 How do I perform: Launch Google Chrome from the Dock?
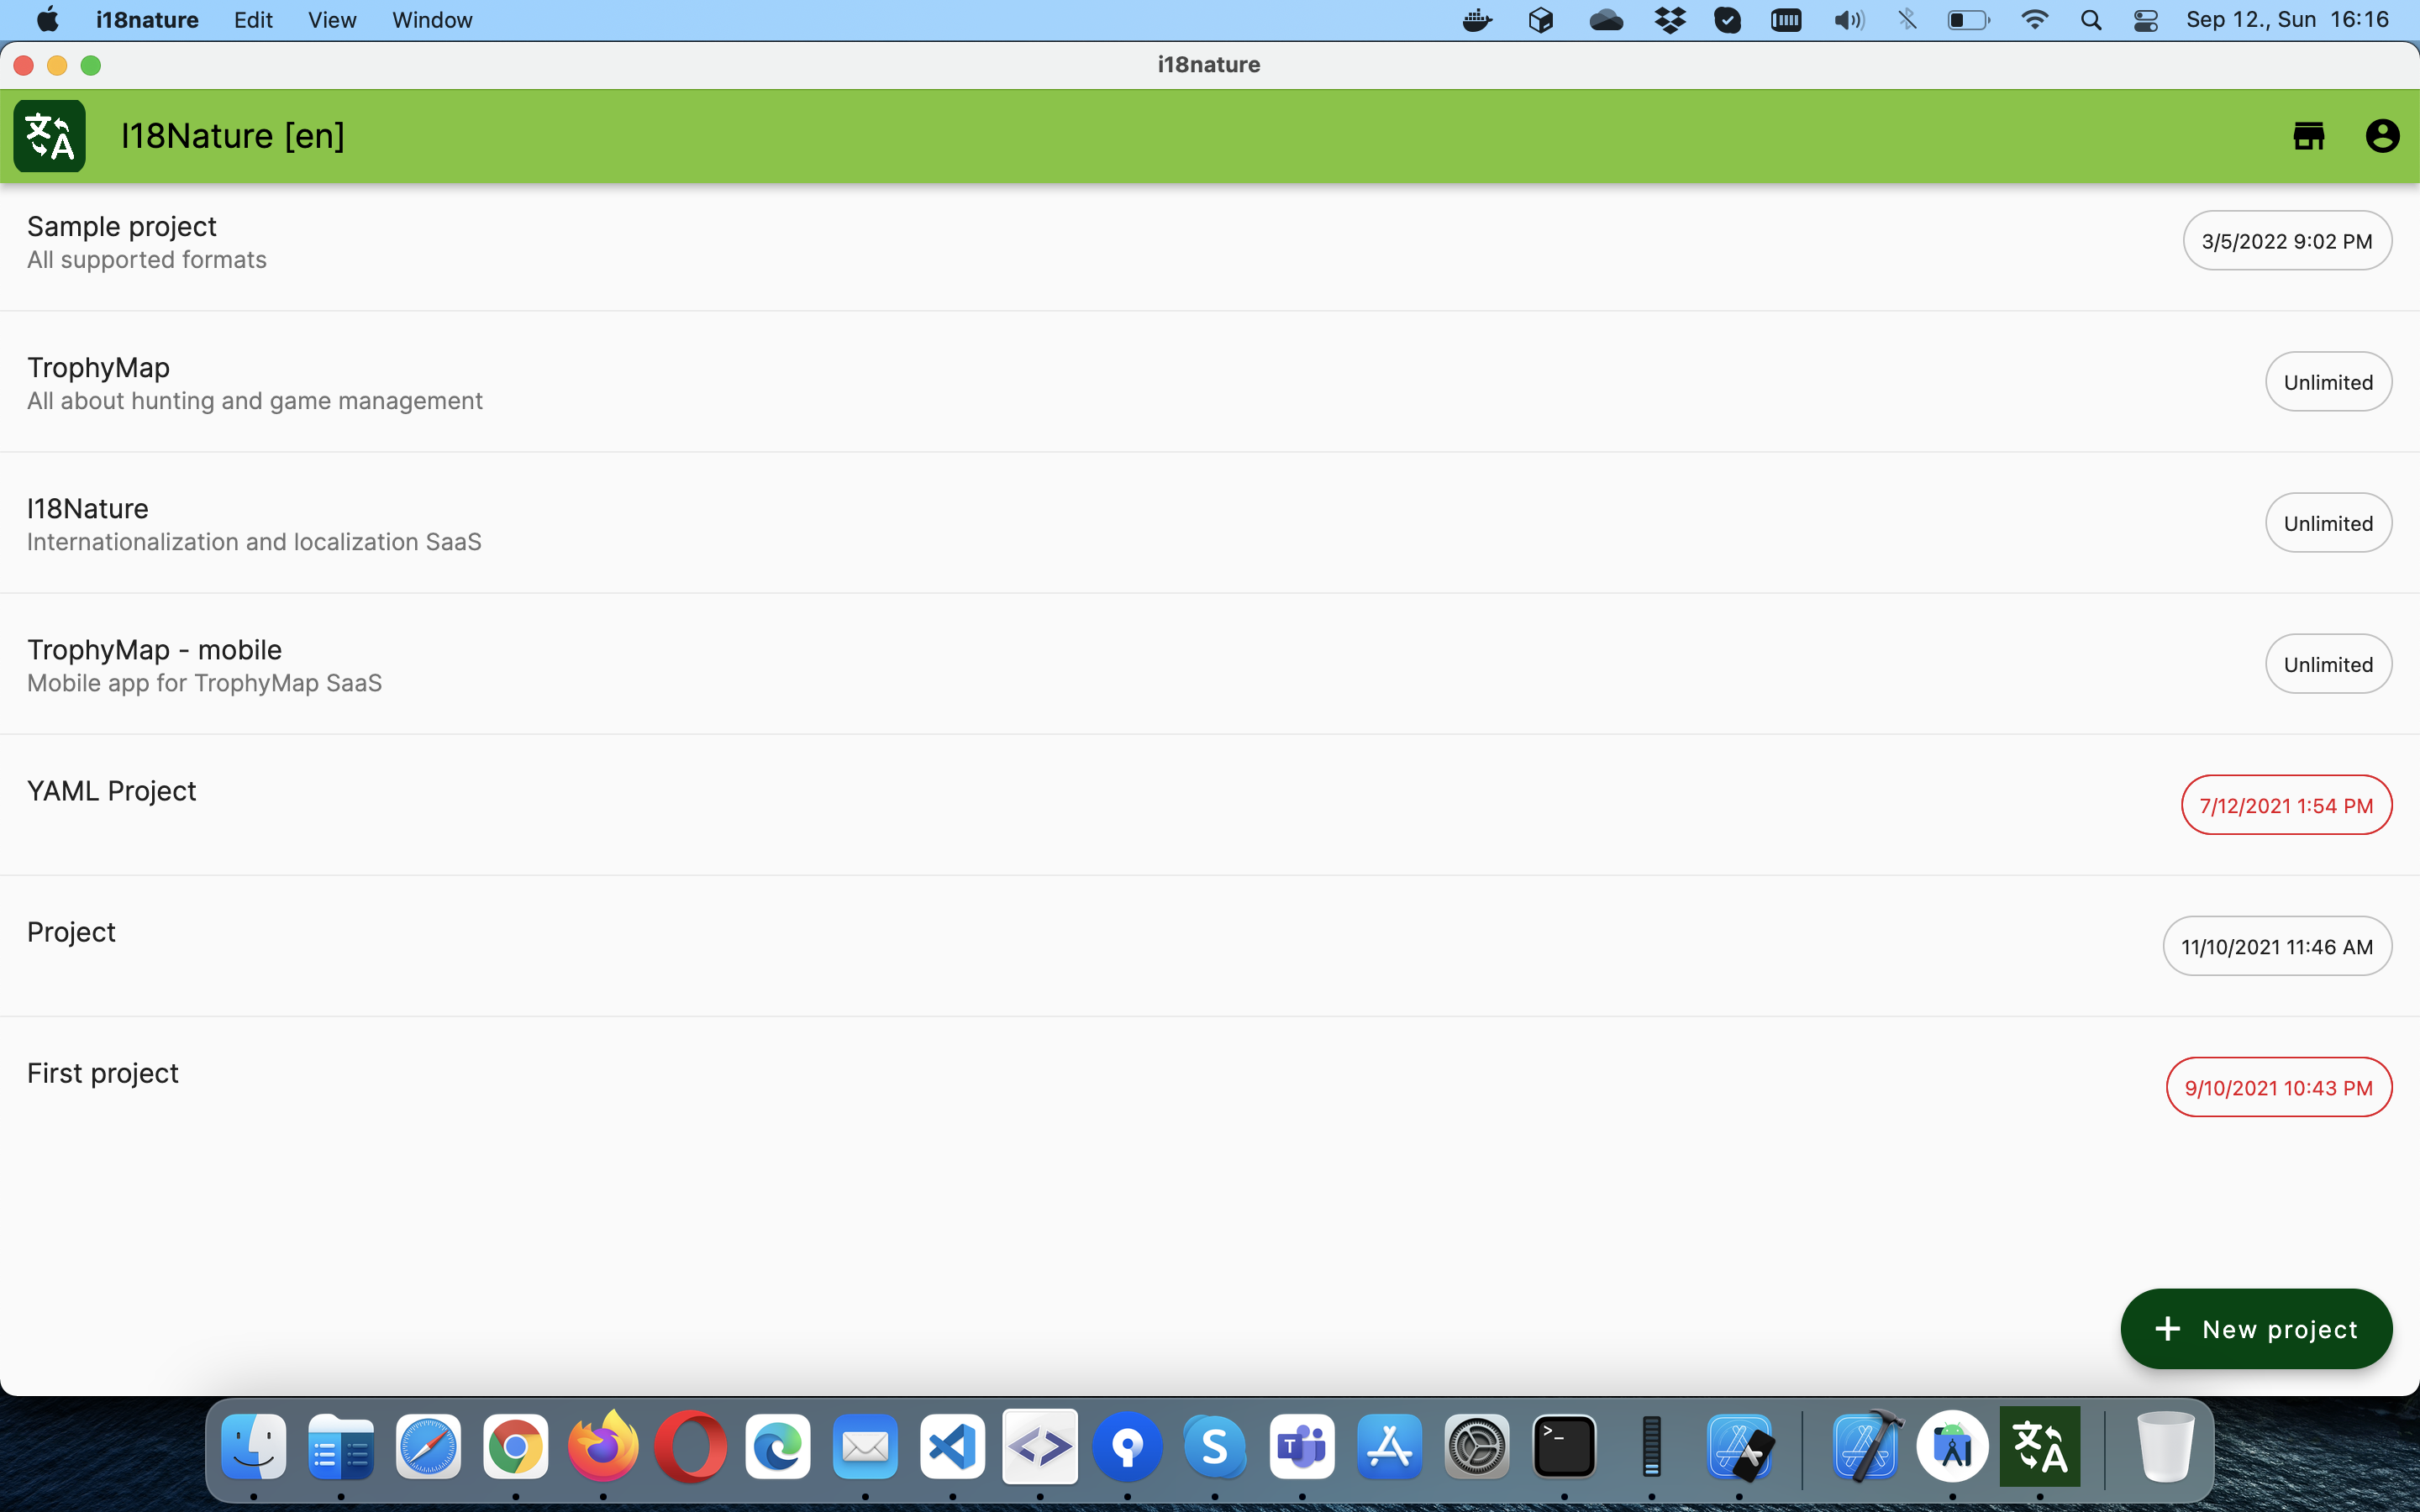pyautogui.click(x=515, y=1446)
